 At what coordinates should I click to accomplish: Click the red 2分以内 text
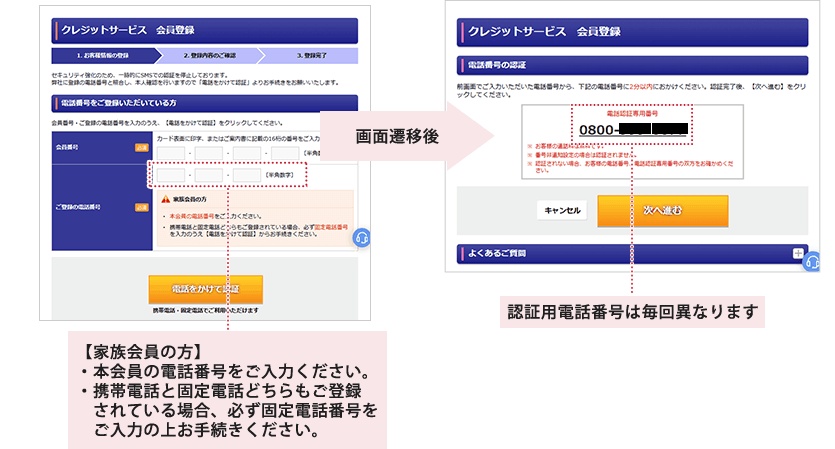[641, 86]
